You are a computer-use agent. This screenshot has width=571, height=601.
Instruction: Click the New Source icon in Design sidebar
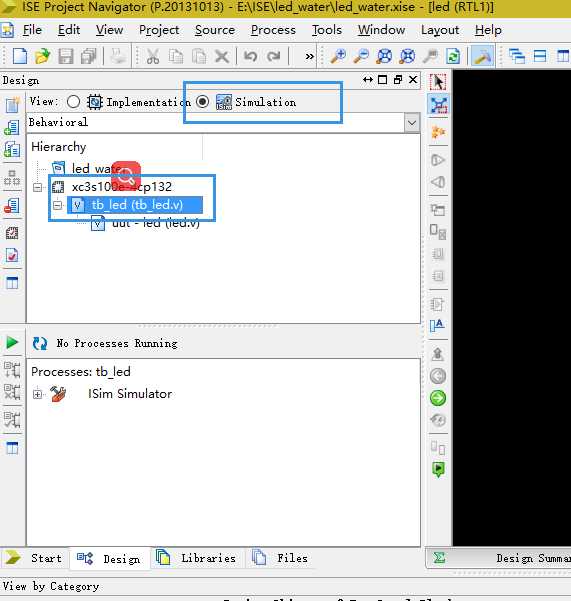[12, 104]
